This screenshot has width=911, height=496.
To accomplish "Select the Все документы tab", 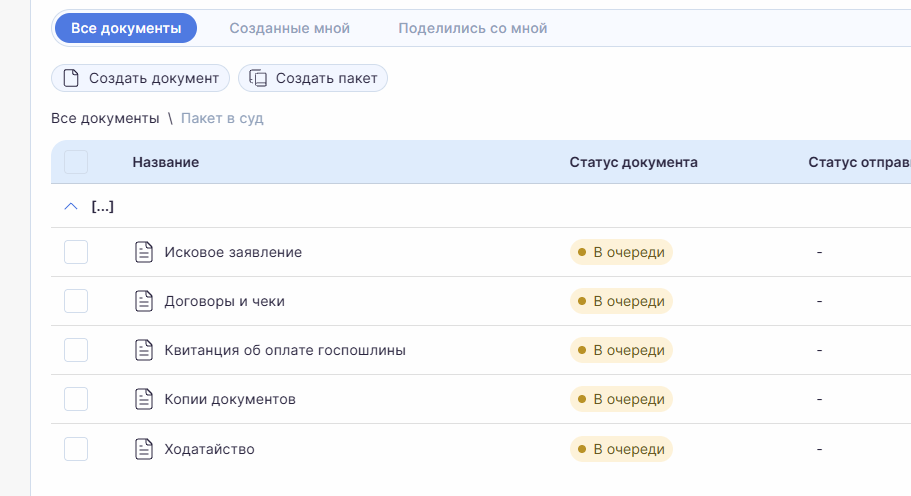I will click(x=126, y=28).
